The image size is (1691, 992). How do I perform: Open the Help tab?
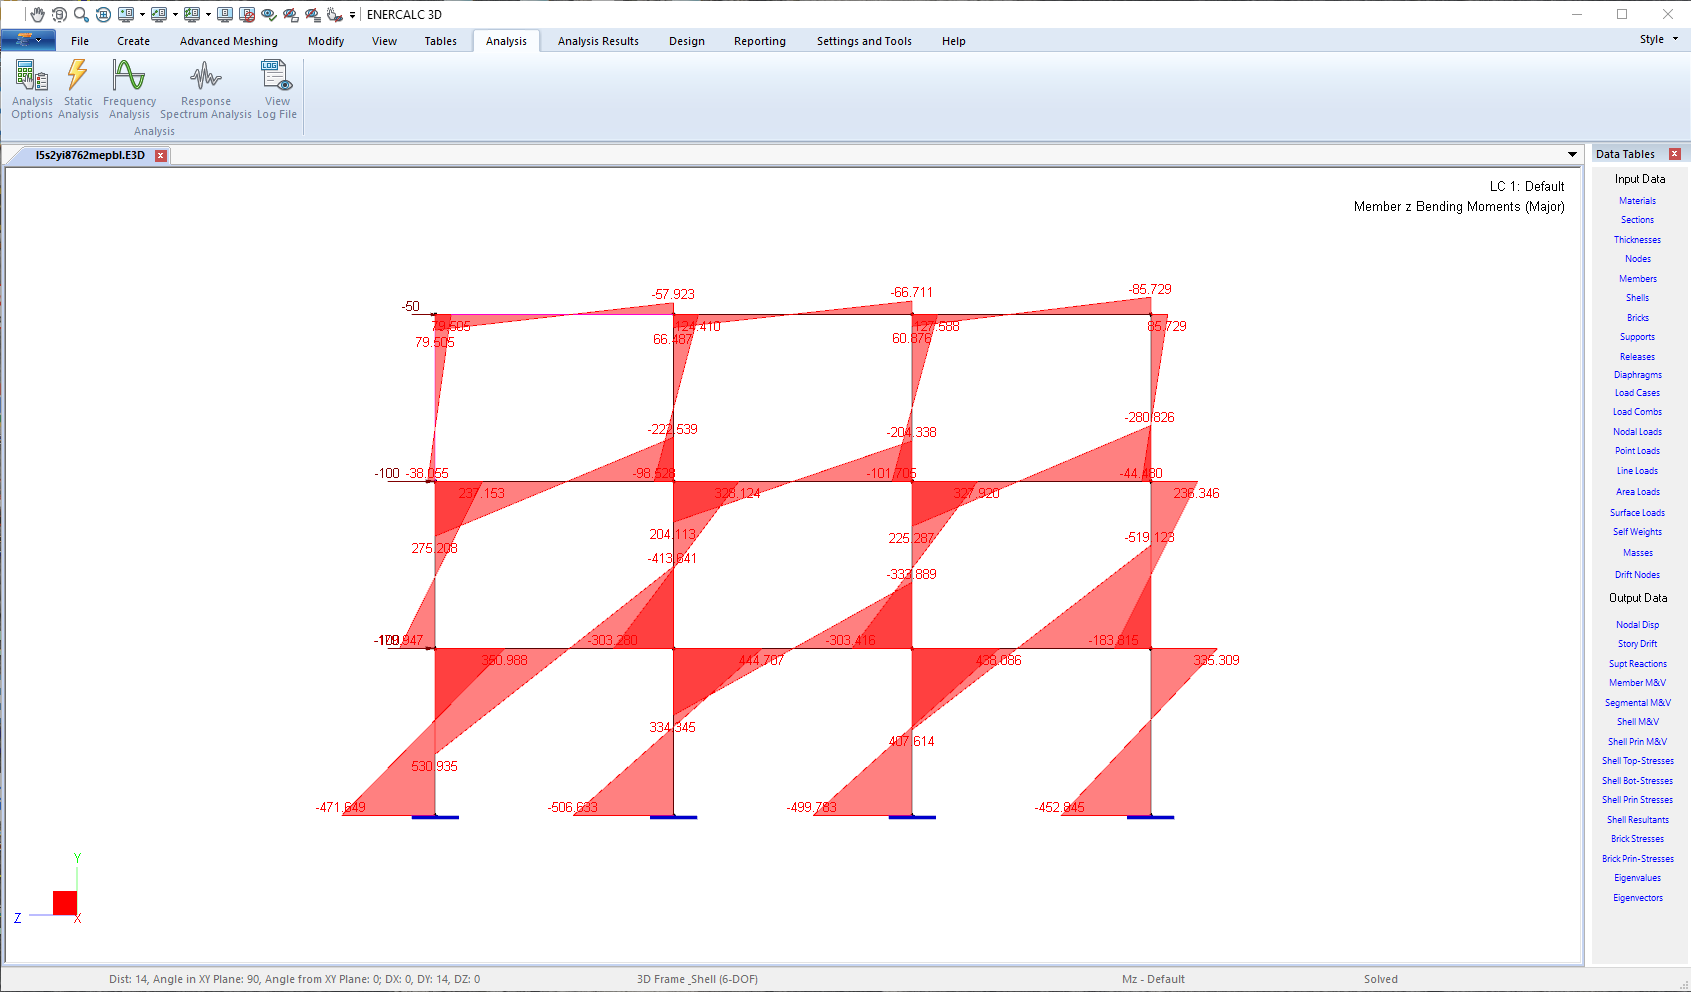[954, 41]
